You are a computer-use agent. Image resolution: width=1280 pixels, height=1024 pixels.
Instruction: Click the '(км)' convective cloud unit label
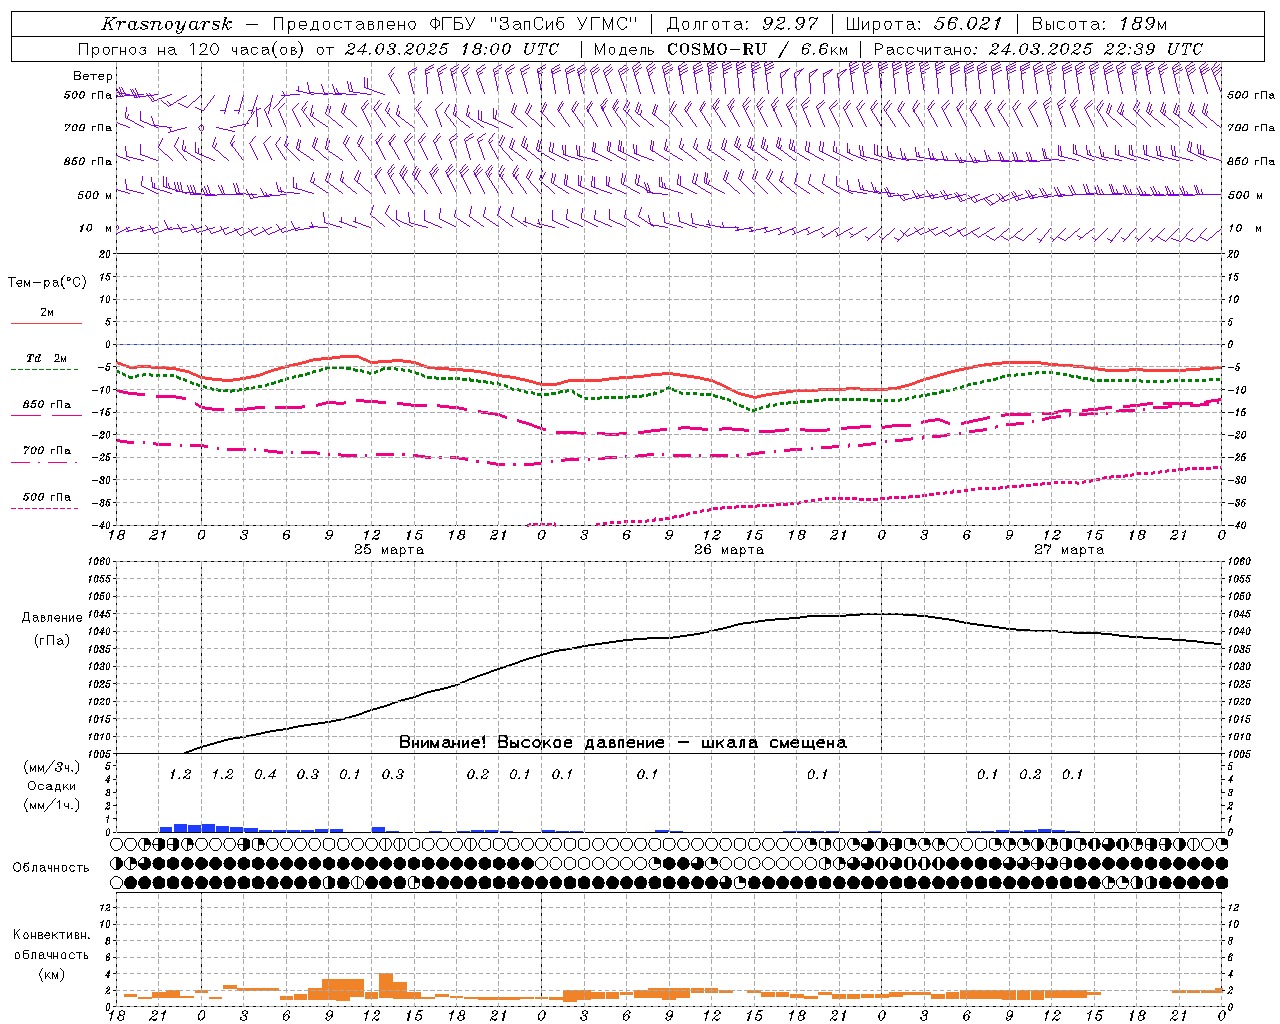click(x=51, y=974)
